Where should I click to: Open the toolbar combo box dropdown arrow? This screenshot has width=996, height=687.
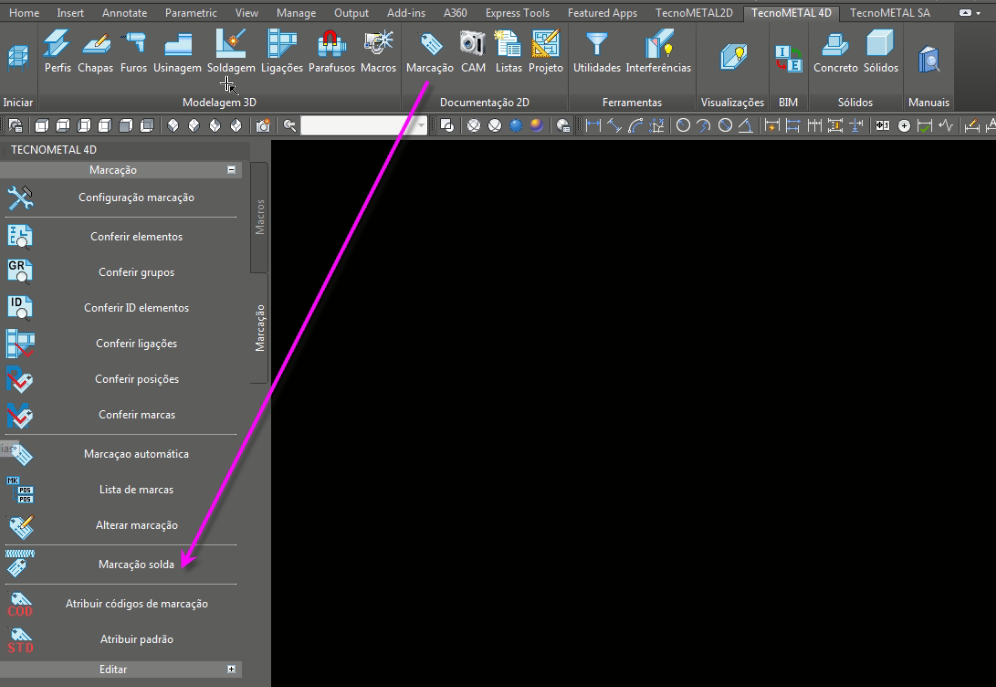coord(421,126)
